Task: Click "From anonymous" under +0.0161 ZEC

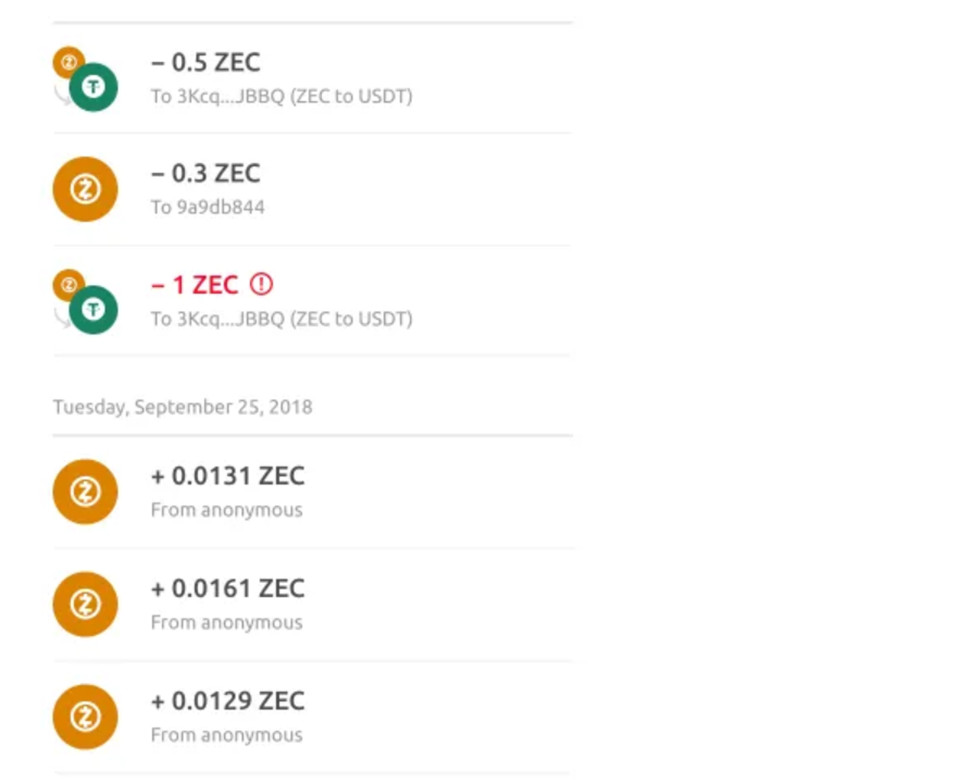Action: pos(226,622)
